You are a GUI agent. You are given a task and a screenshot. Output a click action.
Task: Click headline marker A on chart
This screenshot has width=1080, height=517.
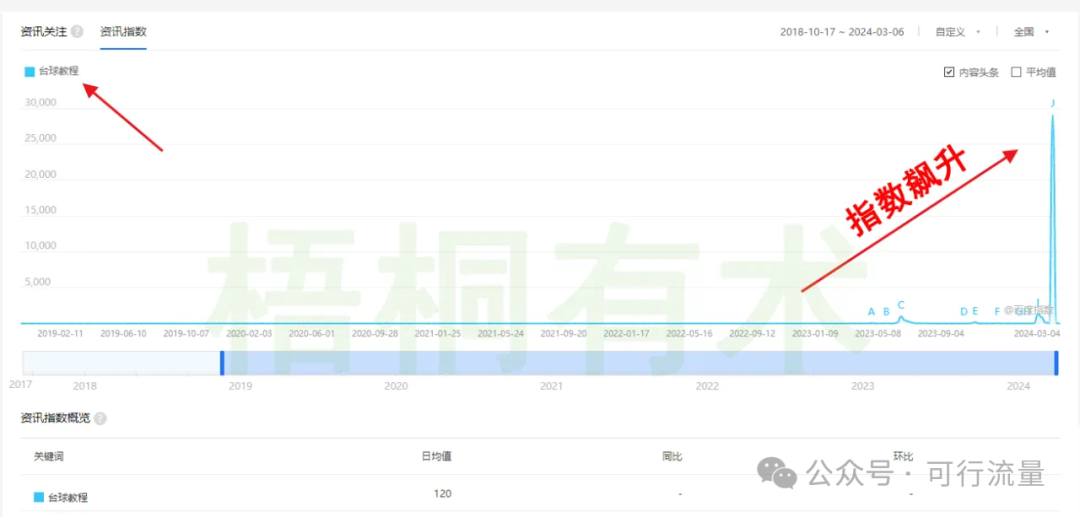pyautogui.click(x=871, y=312)
